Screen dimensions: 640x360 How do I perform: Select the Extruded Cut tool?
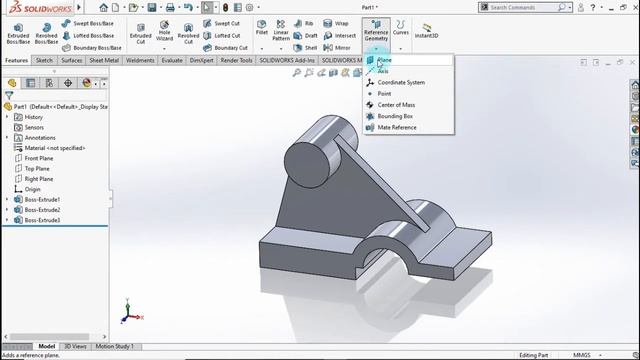pyautogui.click(x=140, y=33)
